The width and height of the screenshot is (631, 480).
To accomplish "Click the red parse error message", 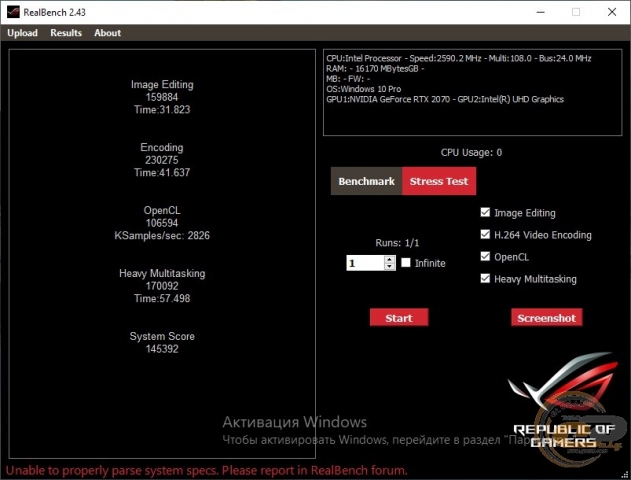I will [206, 470].
